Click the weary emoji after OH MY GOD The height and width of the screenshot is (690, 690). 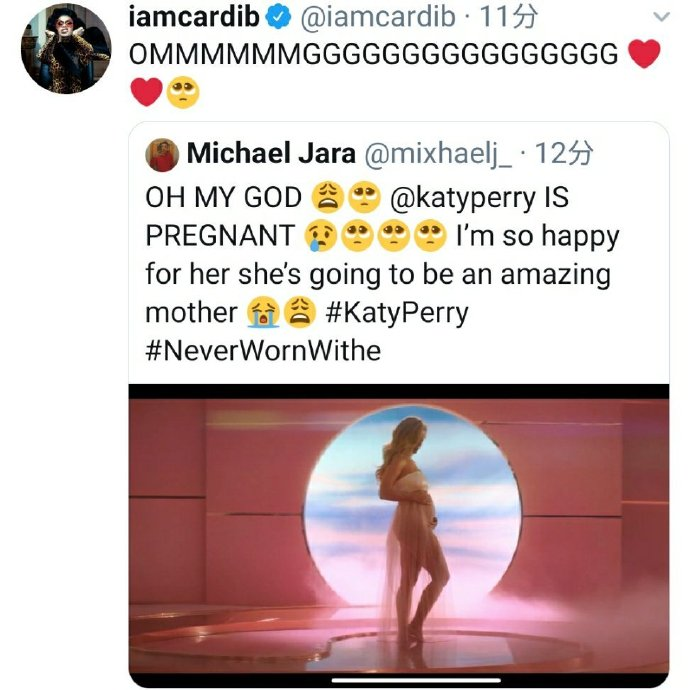point(328,197)
